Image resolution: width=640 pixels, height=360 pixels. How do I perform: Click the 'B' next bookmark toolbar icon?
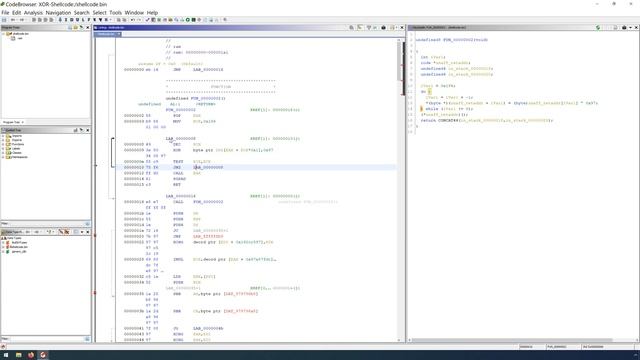[106, 20]
